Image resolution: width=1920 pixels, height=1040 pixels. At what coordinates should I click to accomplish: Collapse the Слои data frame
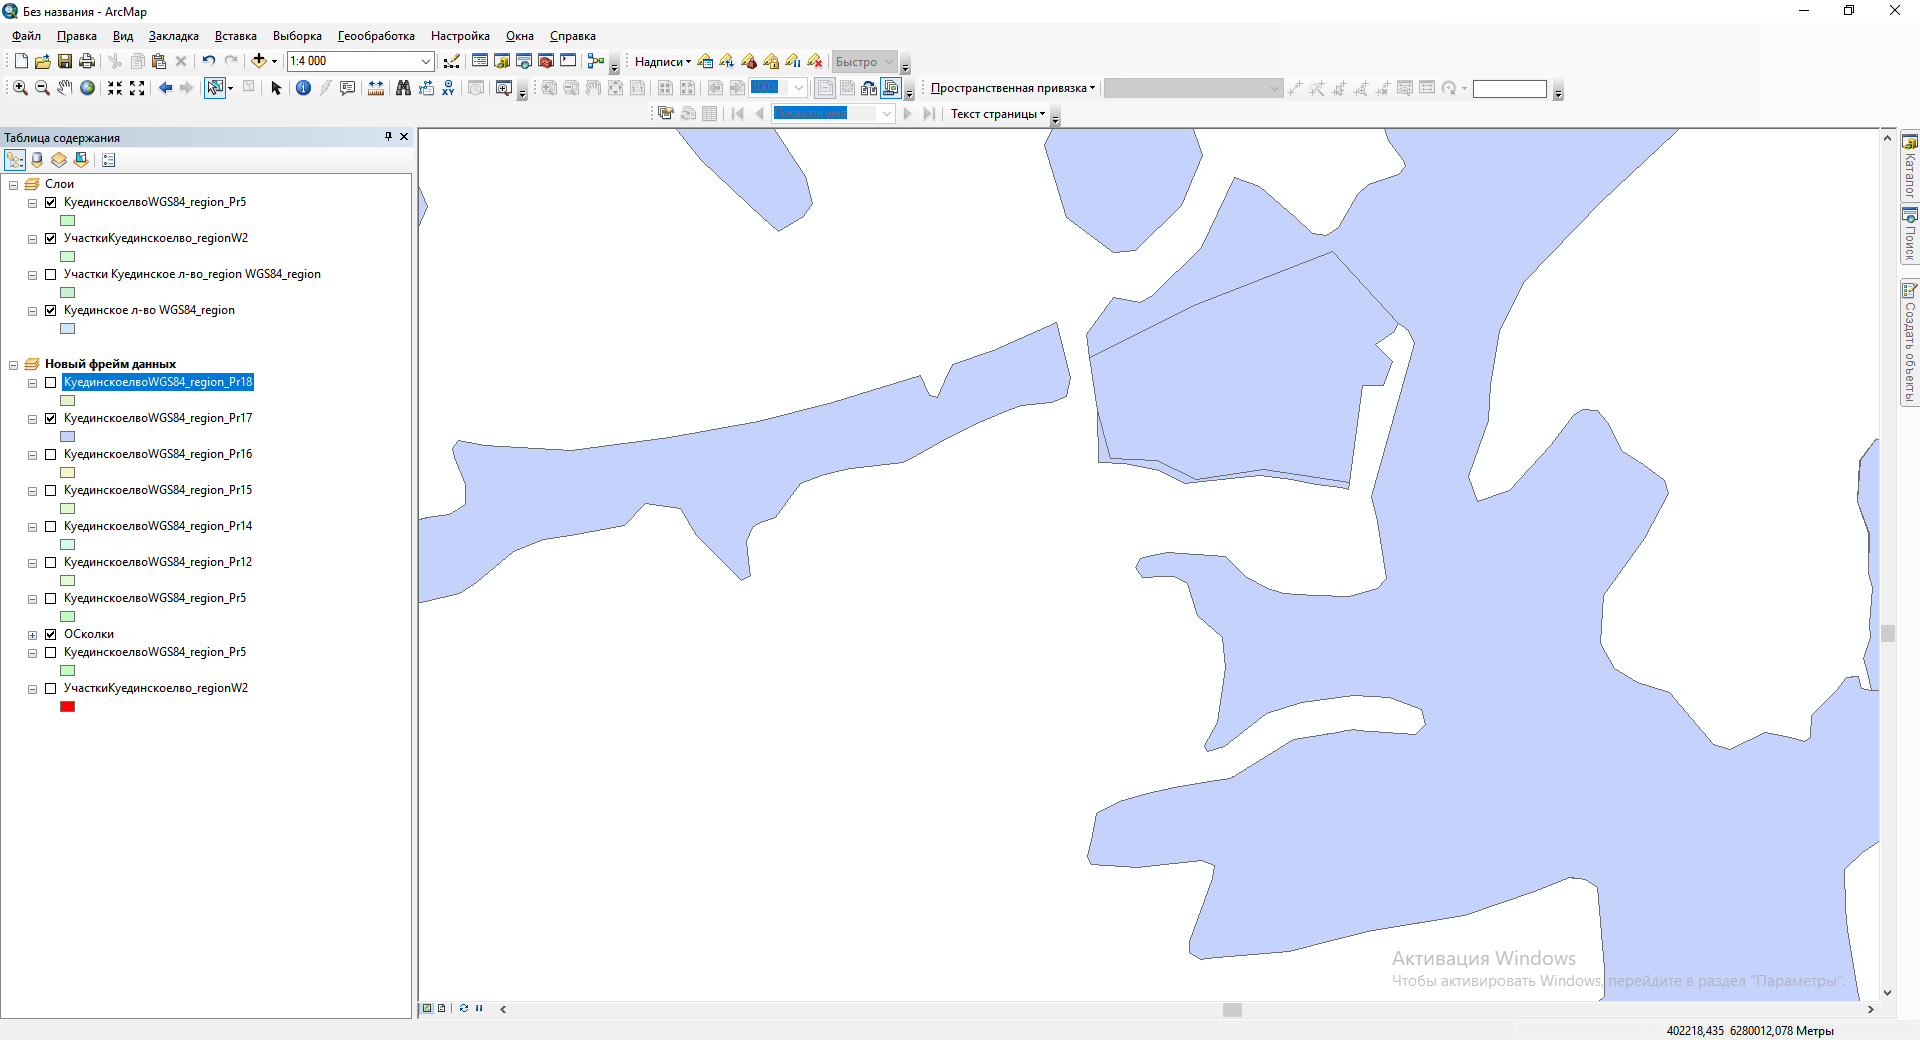[x=14, y=185]
